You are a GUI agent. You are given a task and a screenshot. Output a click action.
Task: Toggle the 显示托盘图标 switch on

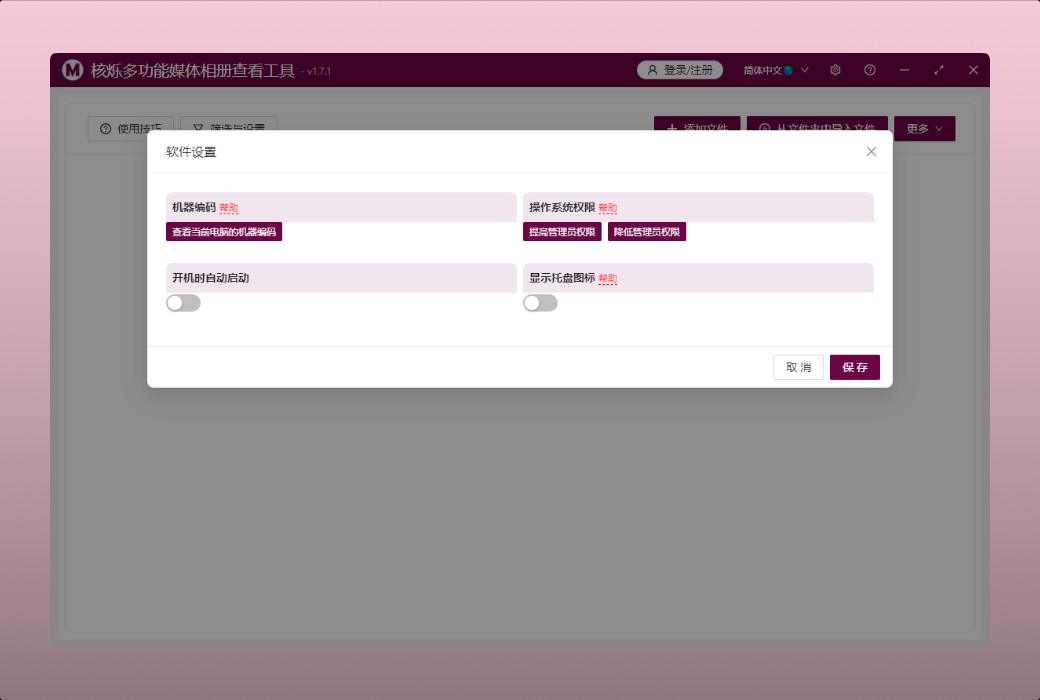point(540,303)
